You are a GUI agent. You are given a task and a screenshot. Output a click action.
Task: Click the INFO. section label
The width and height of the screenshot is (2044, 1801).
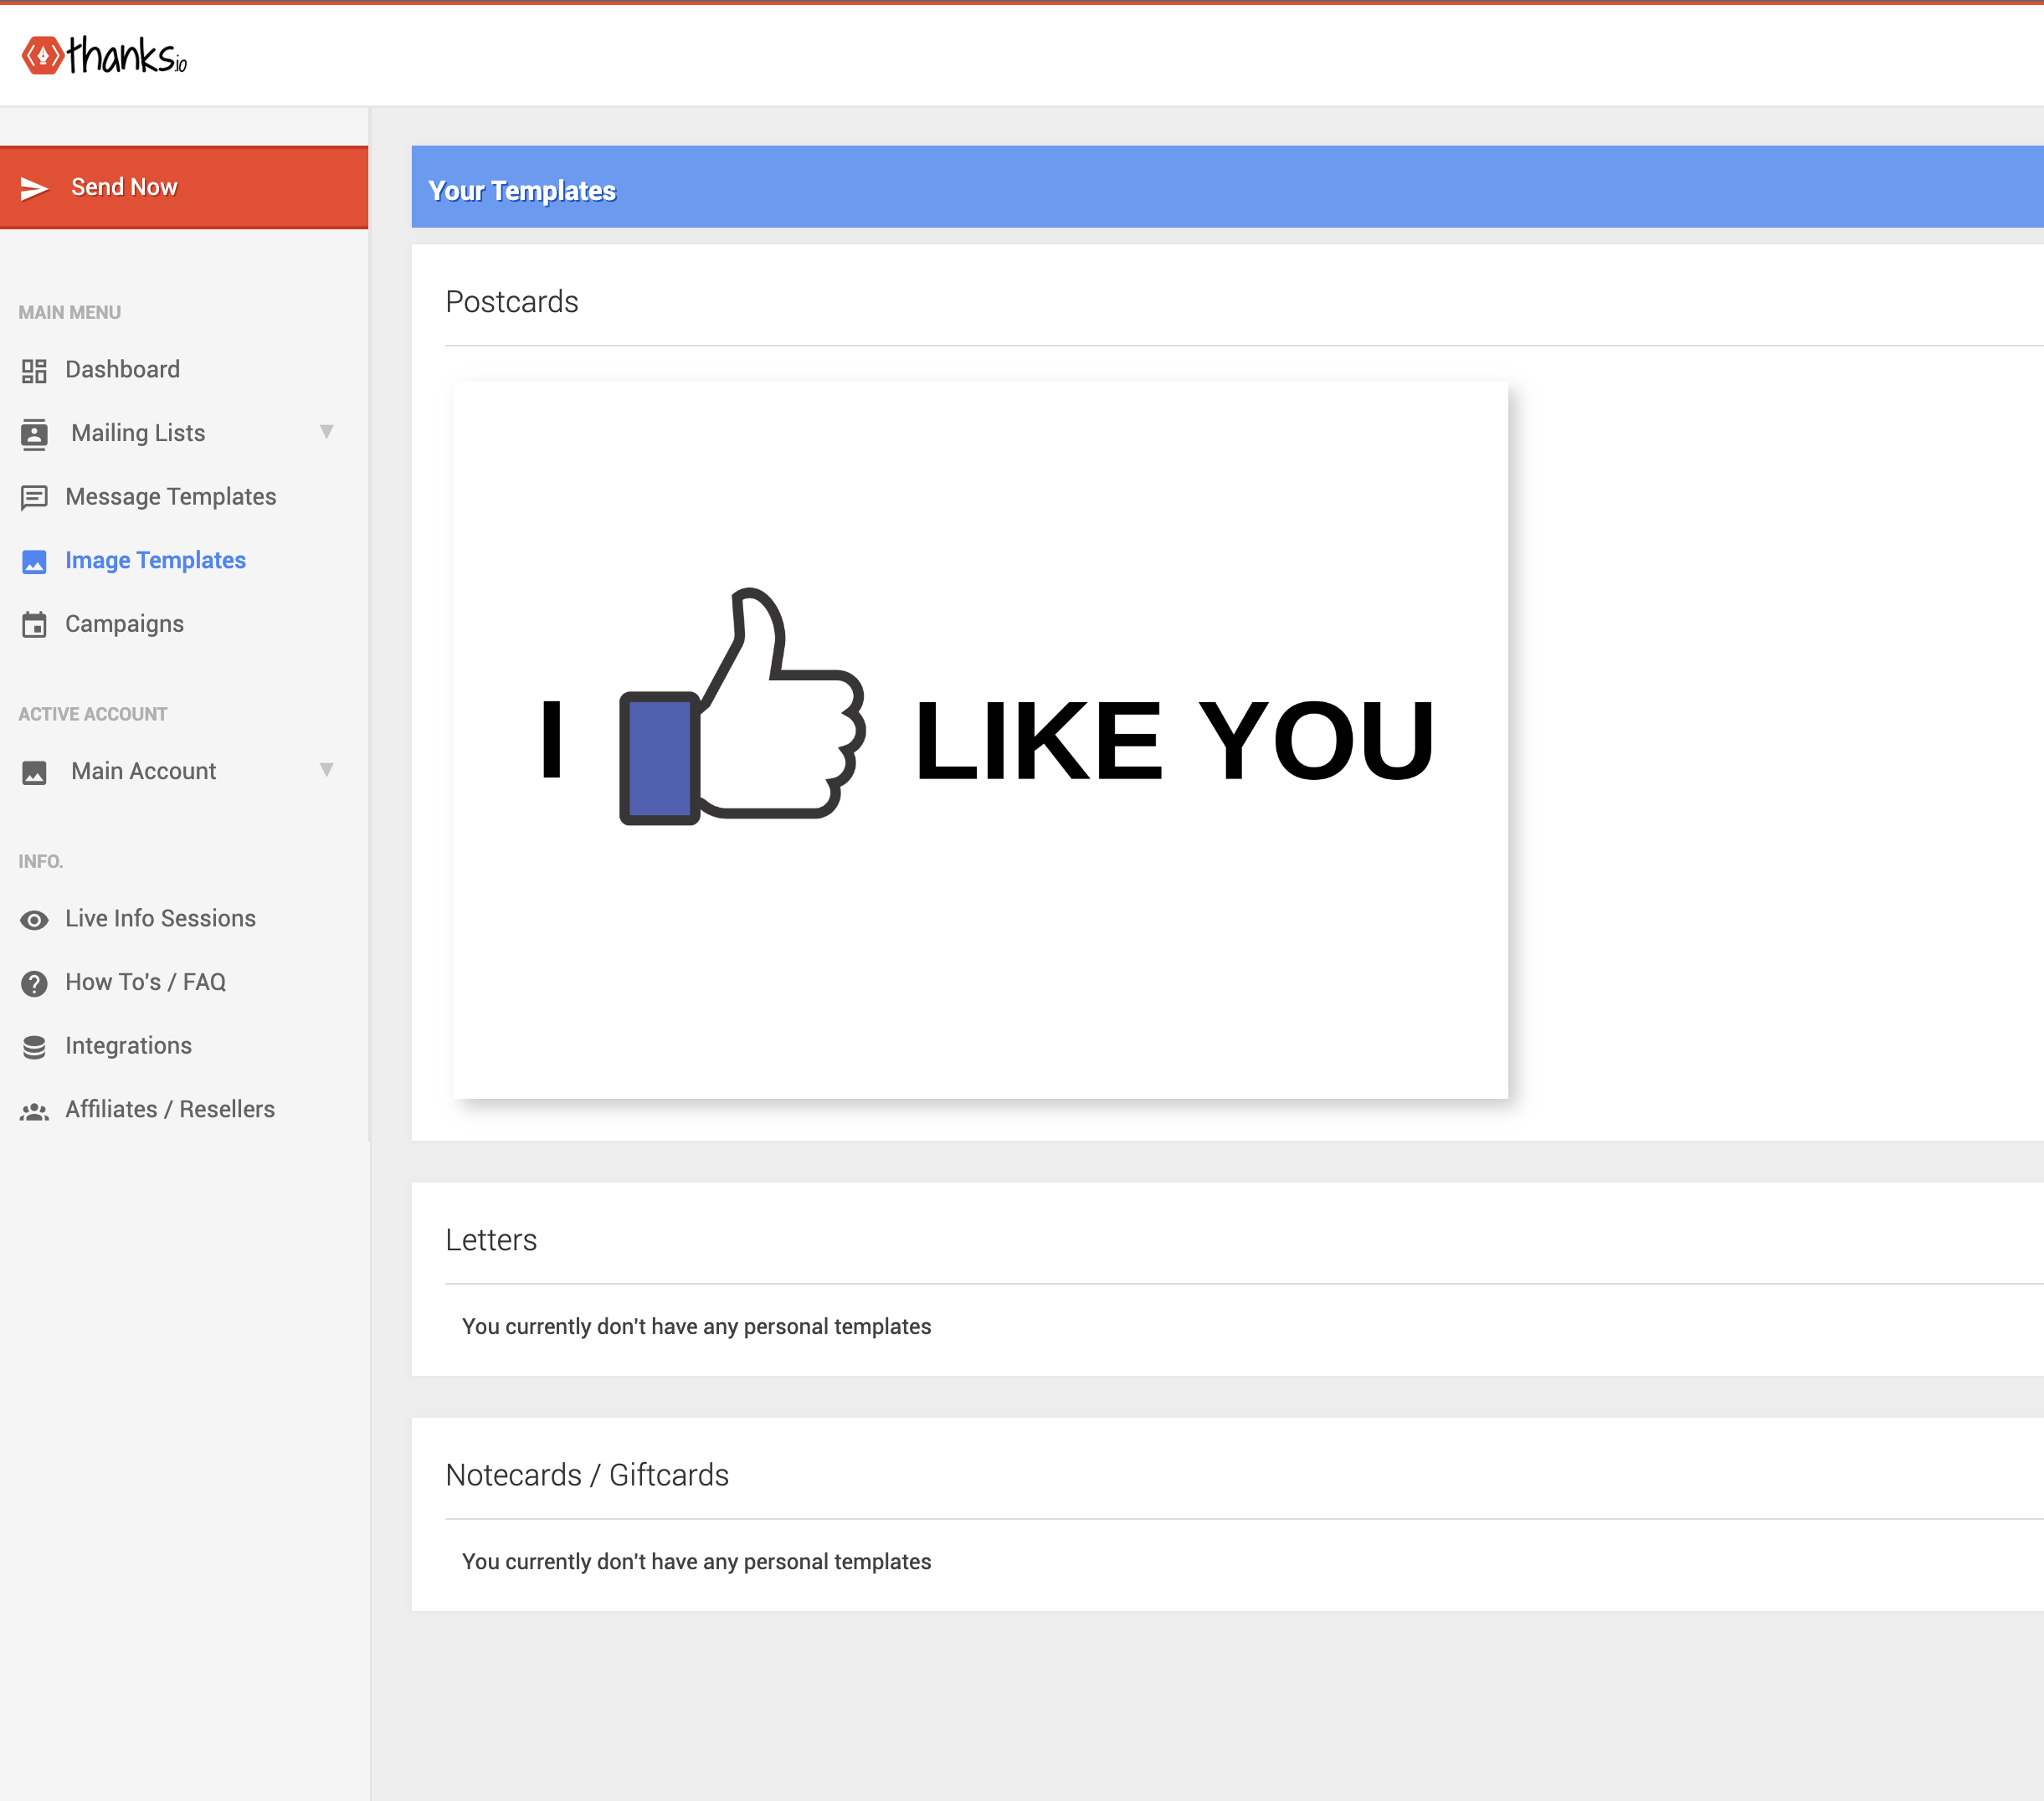click(x=40, y=861)
